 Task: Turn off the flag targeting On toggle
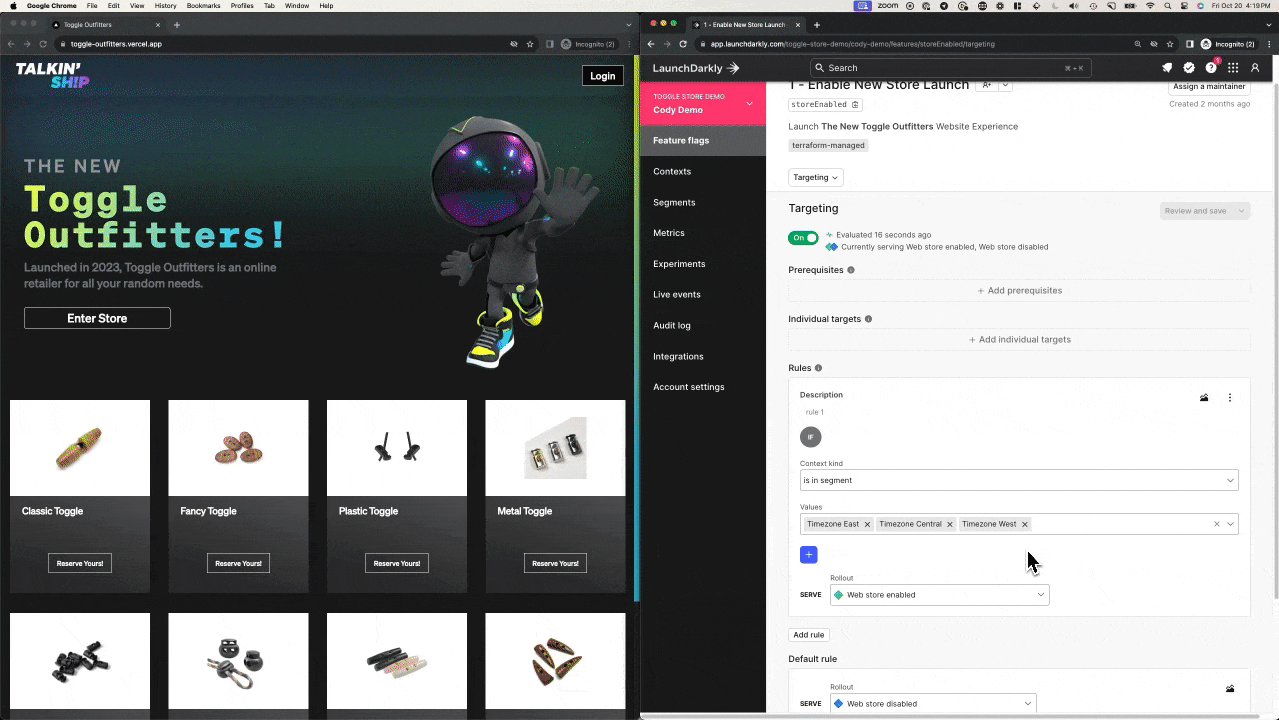pos(803,238)
